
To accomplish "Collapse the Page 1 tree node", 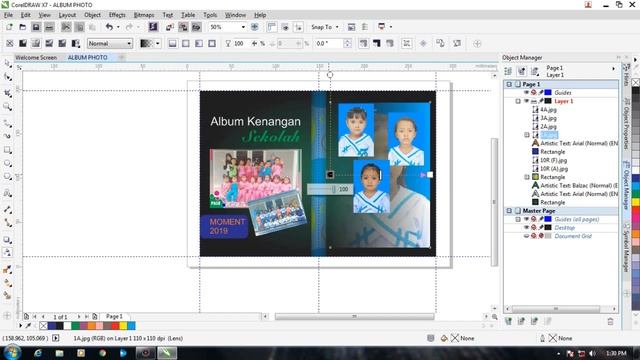I will [509, 84].
